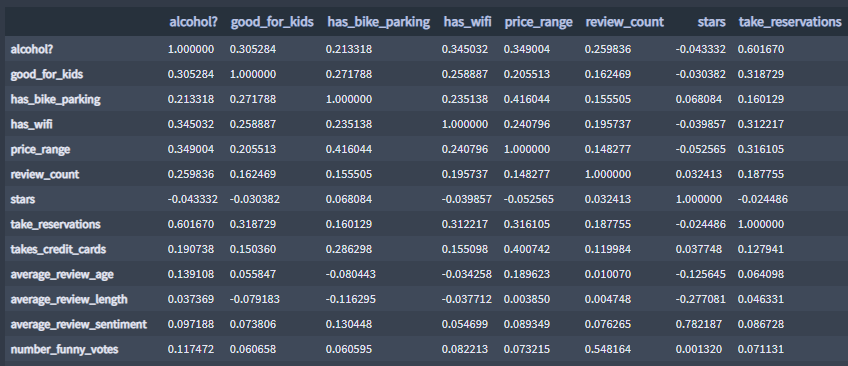The image size is (848, 366).
Task: Click the 'price_range' column header
Action: [x=538, y=22]
